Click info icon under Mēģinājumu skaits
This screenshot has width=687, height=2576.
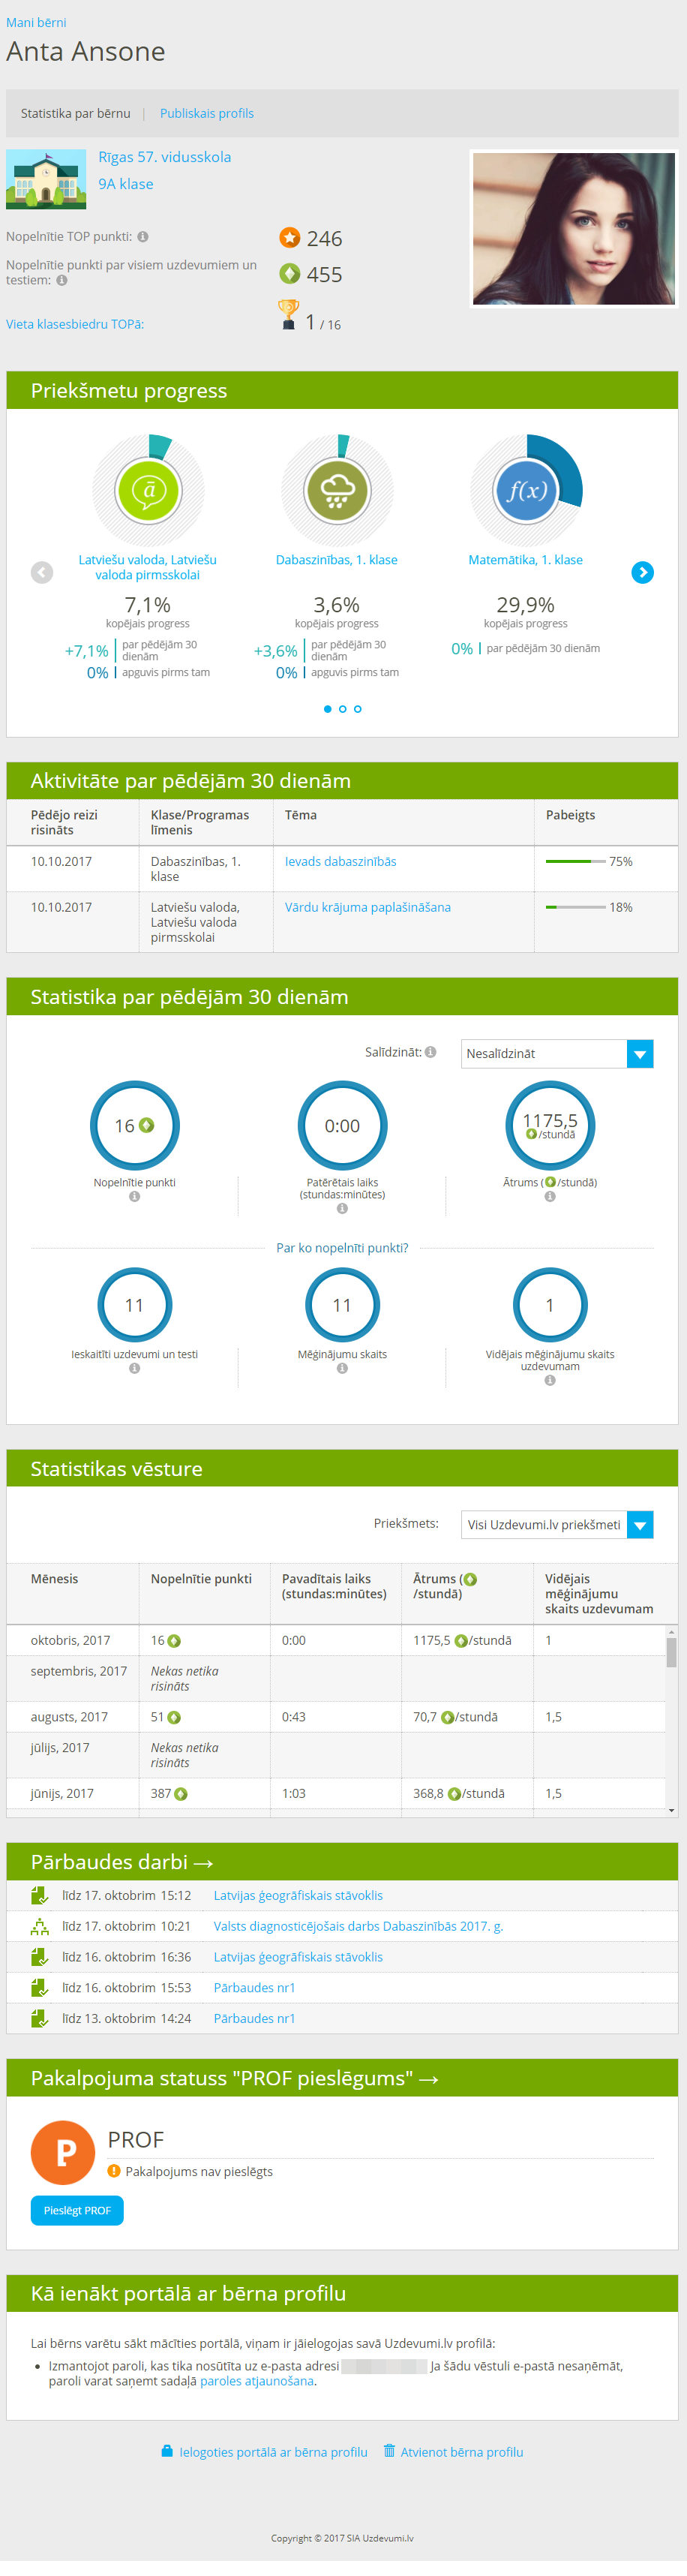[x=342, y=1368]
